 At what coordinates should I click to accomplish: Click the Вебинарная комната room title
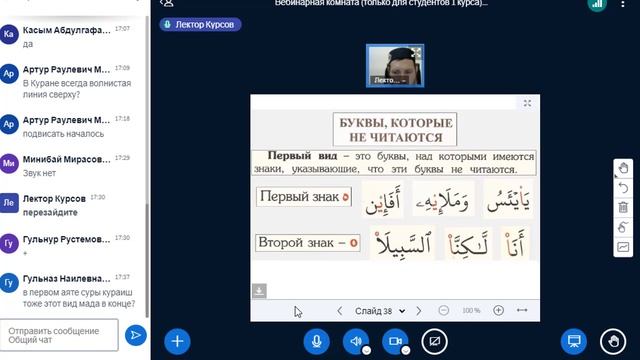(x=381, y=3)
